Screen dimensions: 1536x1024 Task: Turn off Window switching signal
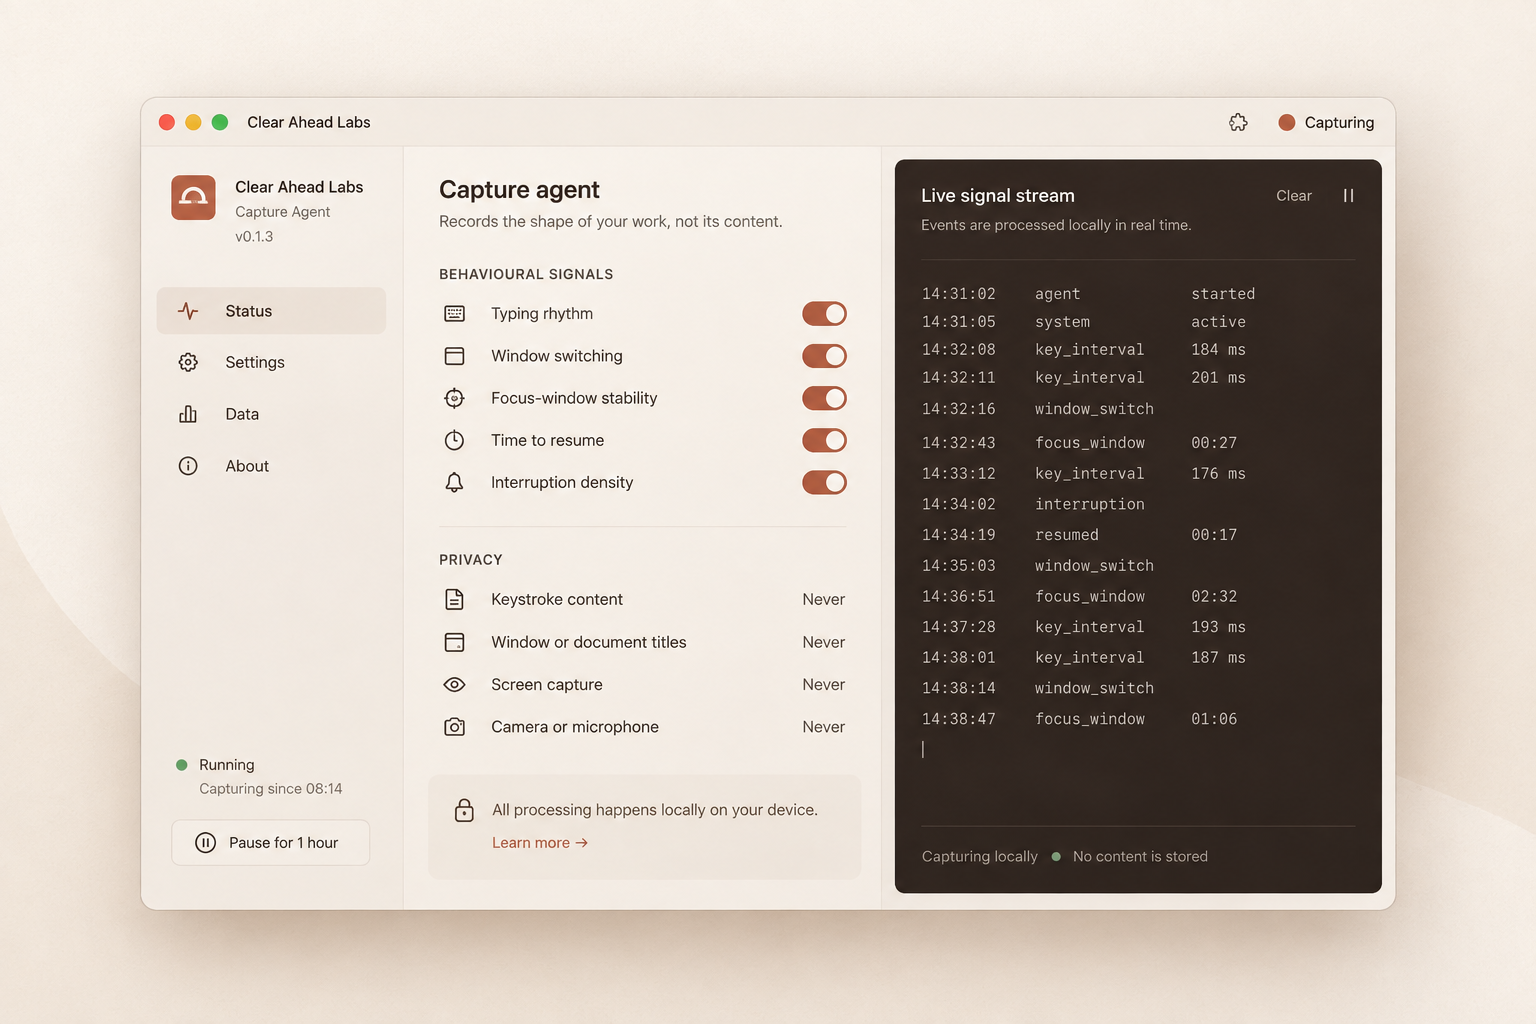pos(824,356)
